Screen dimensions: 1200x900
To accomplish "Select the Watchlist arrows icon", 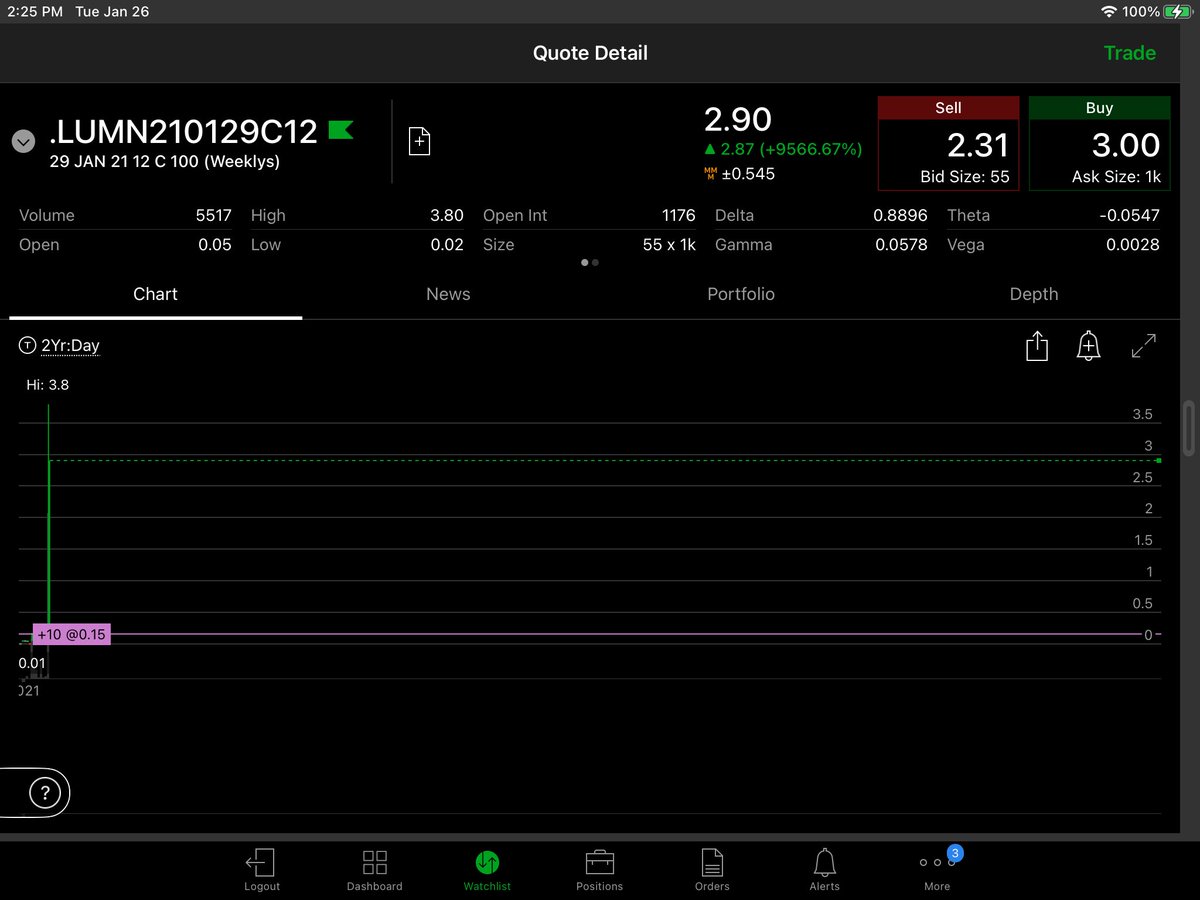I will [x=487, y=862].
